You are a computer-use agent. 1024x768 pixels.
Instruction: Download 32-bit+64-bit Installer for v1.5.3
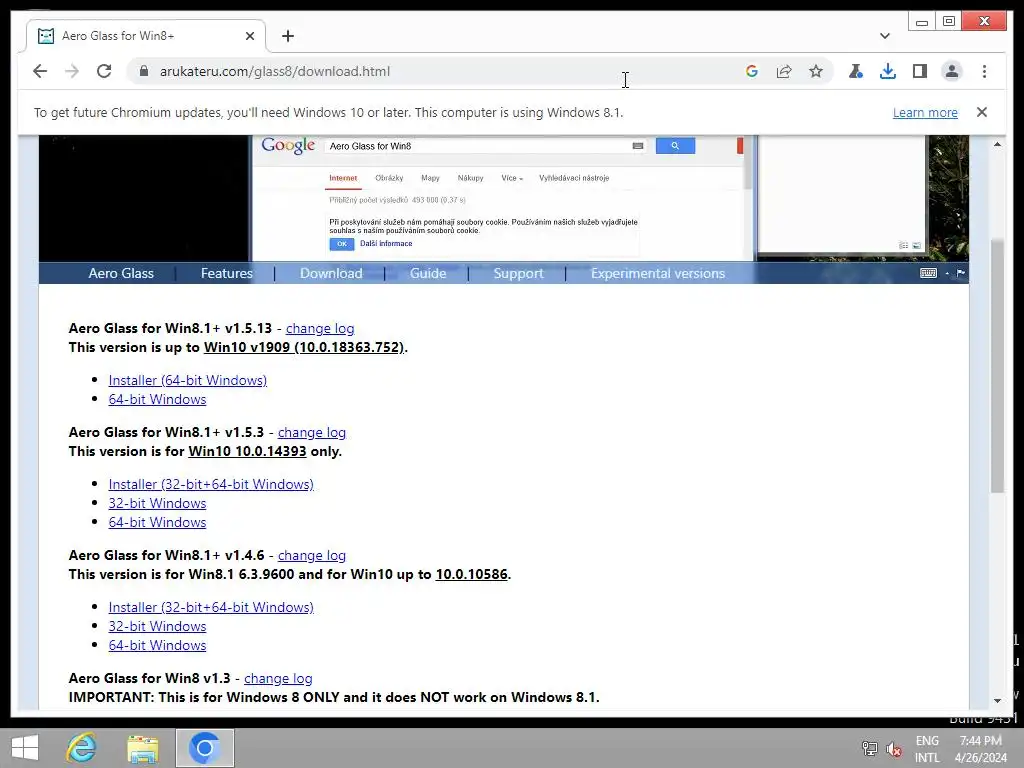pos(211,484)
